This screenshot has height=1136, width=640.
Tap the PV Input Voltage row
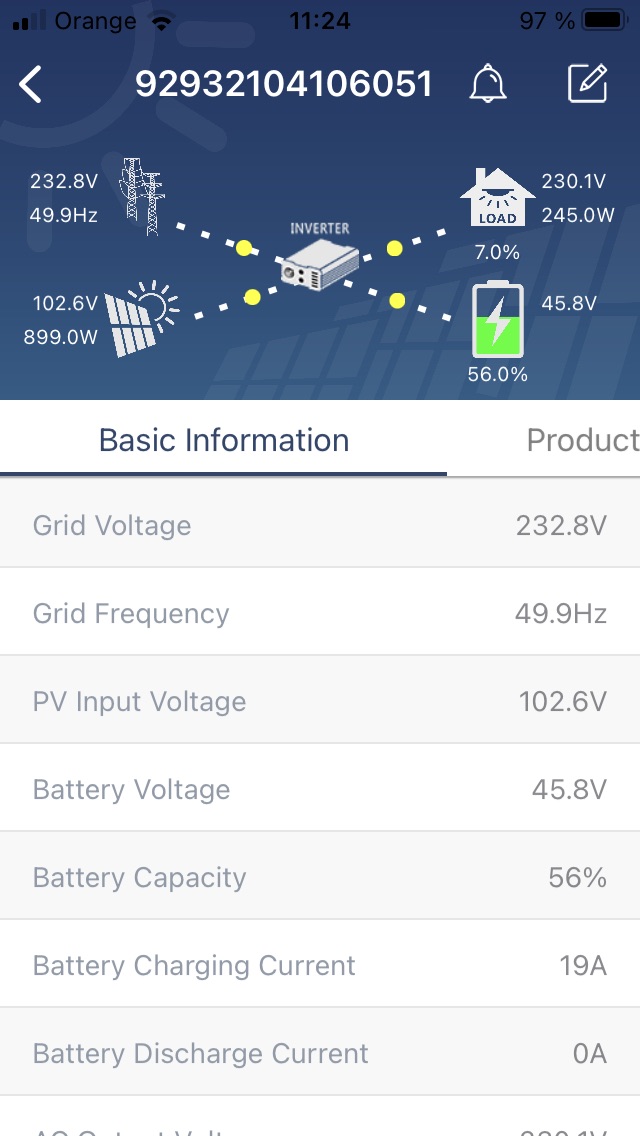point(320,701)
